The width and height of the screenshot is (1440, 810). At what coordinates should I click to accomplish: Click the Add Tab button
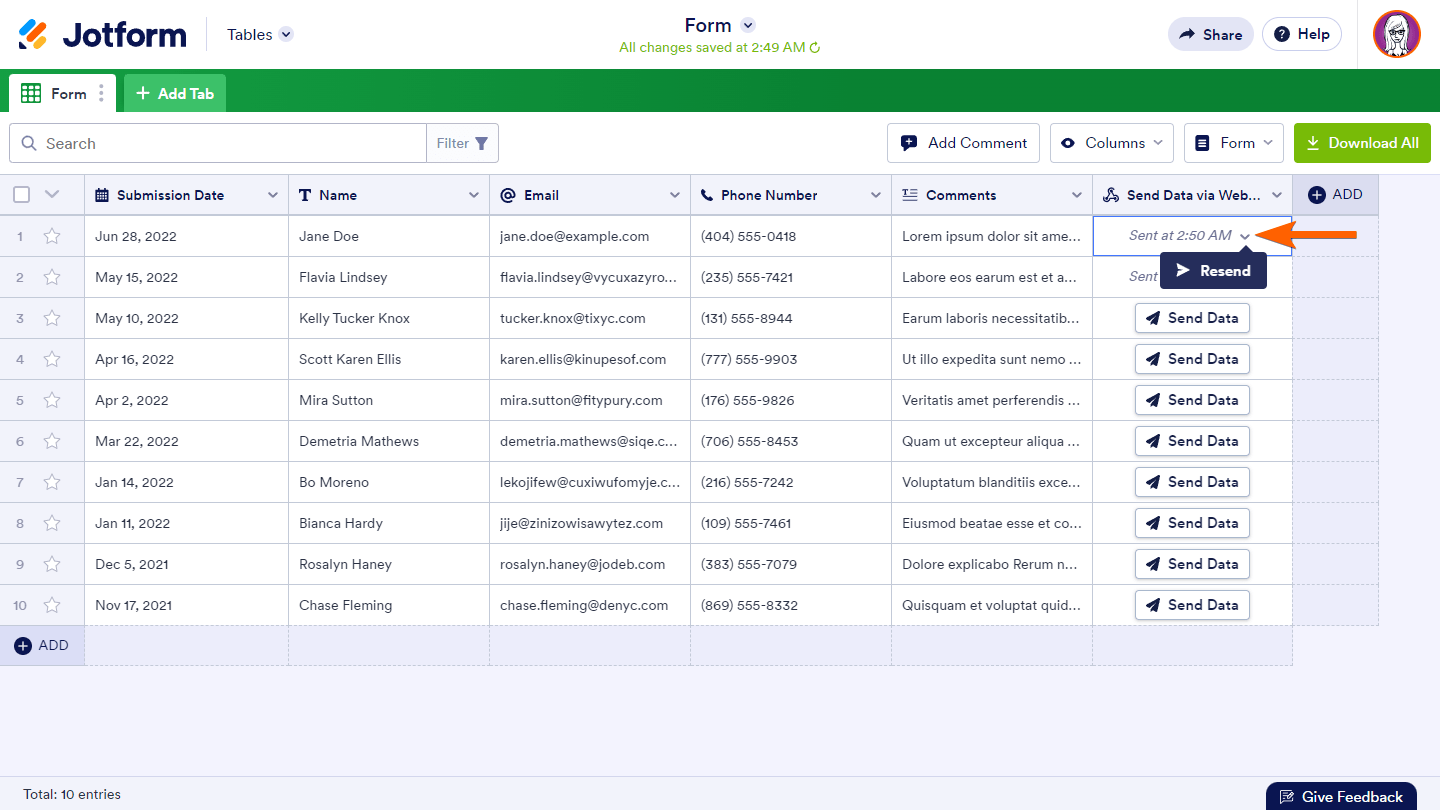tap(175, 94)
